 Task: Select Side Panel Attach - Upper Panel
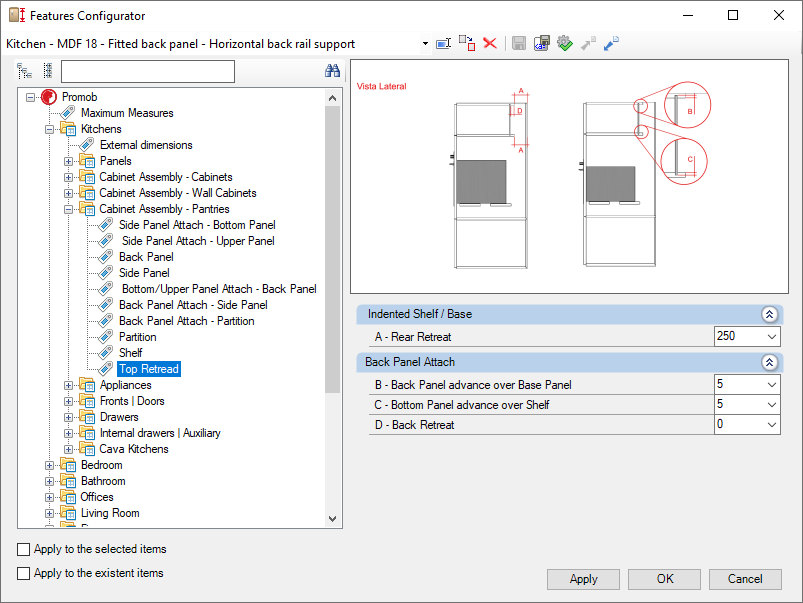(198, 241)
